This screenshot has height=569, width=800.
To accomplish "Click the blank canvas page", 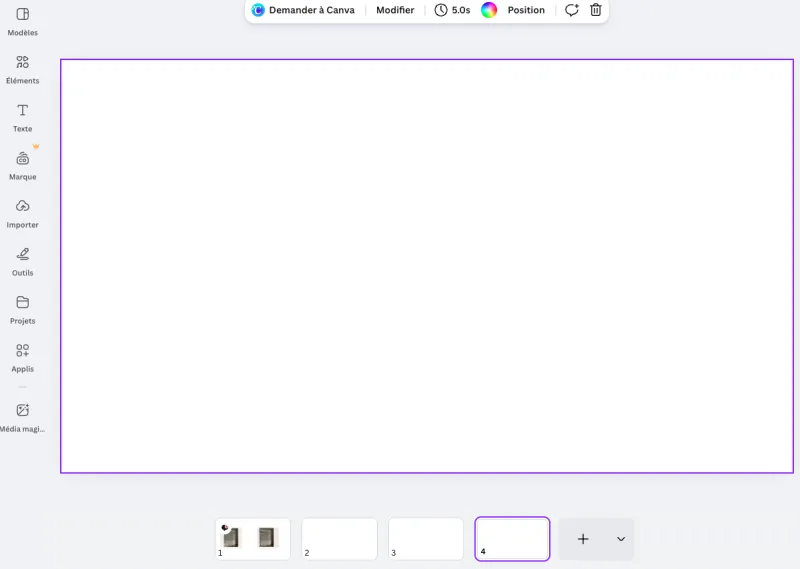I will click(x=427, y=266).
